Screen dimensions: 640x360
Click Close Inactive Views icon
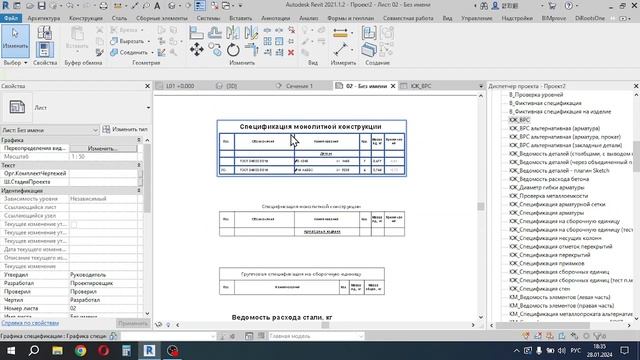point(214,6)
